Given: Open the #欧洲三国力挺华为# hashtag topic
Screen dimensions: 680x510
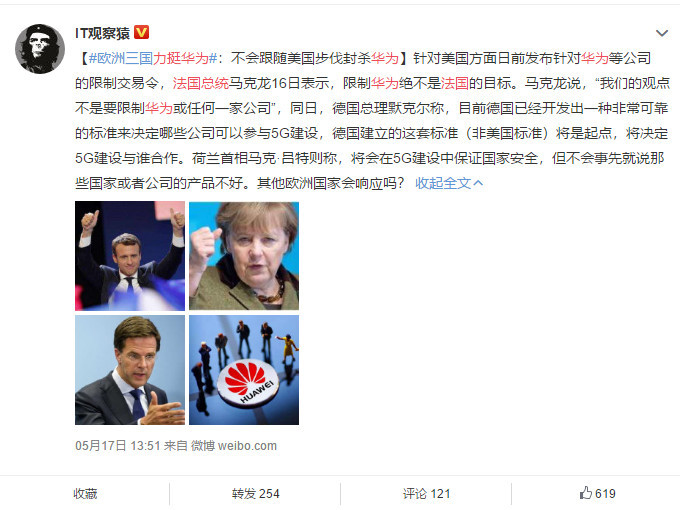Looking at the screenshot, I should point(153,58).
